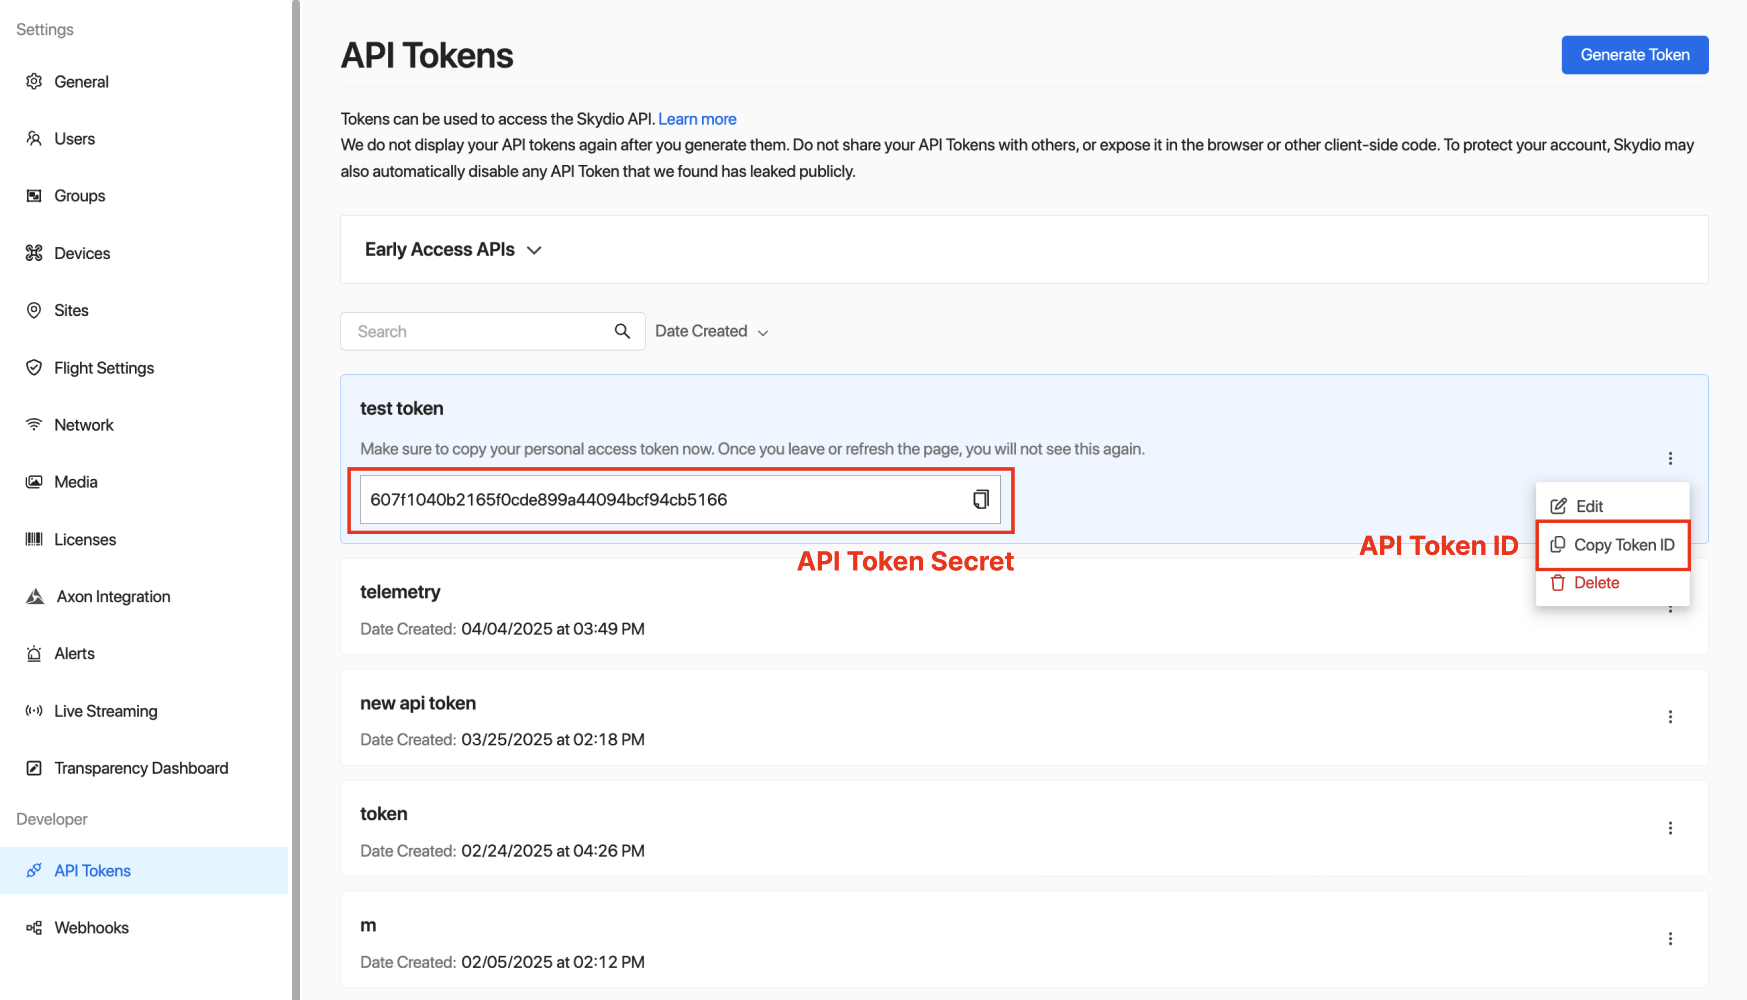This screenshot has height=1000, width=1747.
Task: Click the token secret text field
Action: 680,499
